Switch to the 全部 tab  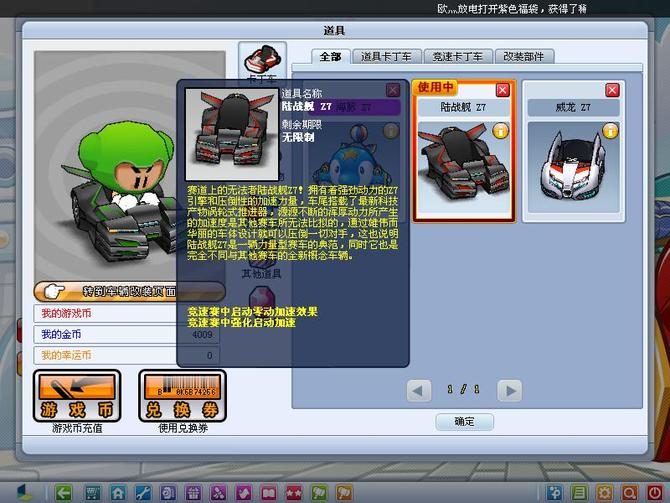tap(331, 56)
